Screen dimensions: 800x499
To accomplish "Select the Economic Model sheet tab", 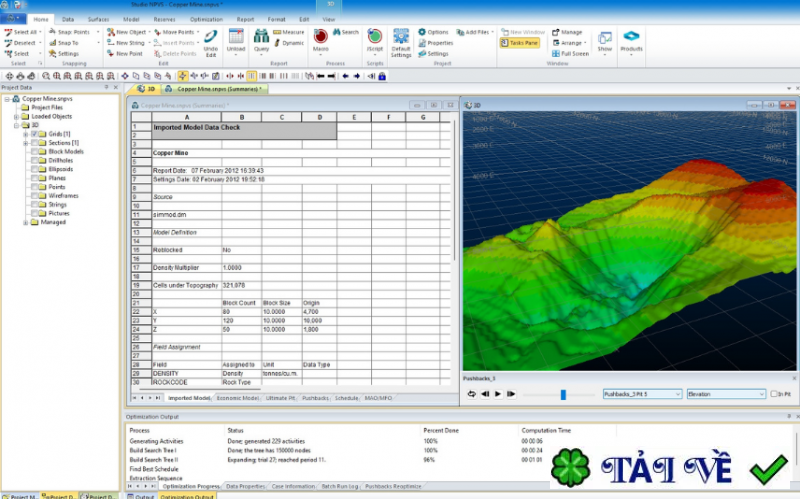I will [237, 398].
